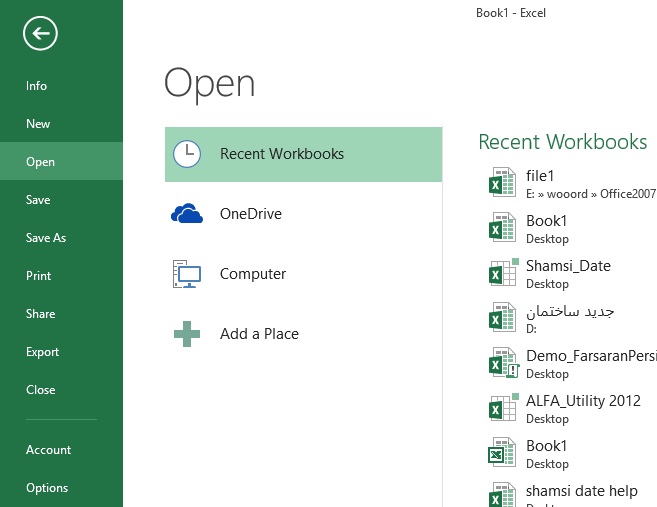The width and height of the screenshot is (657, 507).
Task: Click the Excel icon beside جدید ساختمان
Action: 502,317
